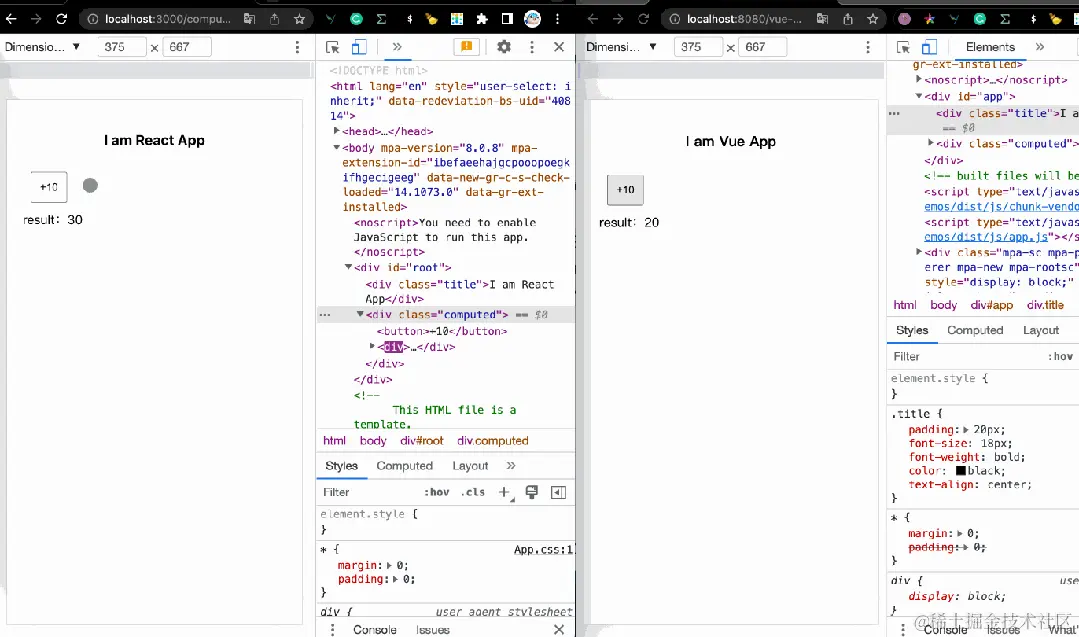The width and height of the screenshot is (1079, 637).
Task: Open Dimensions dropdown in Vue device toolbar
Action: point(621,47)
